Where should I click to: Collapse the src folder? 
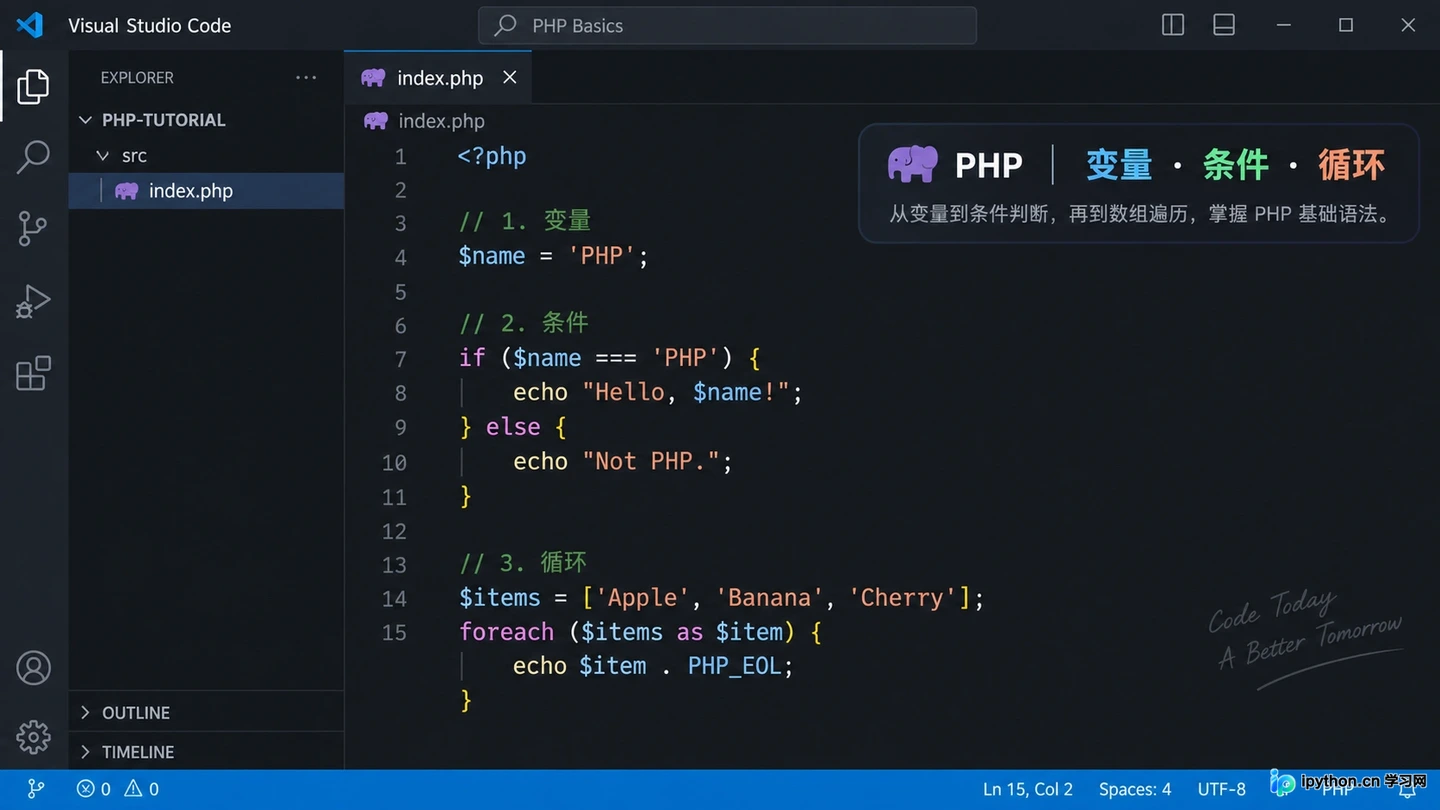(206, 156)
